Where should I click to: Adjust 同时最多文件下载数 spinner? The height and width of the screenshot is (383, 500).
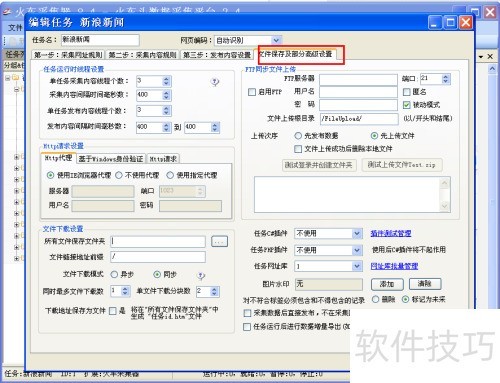125,291
